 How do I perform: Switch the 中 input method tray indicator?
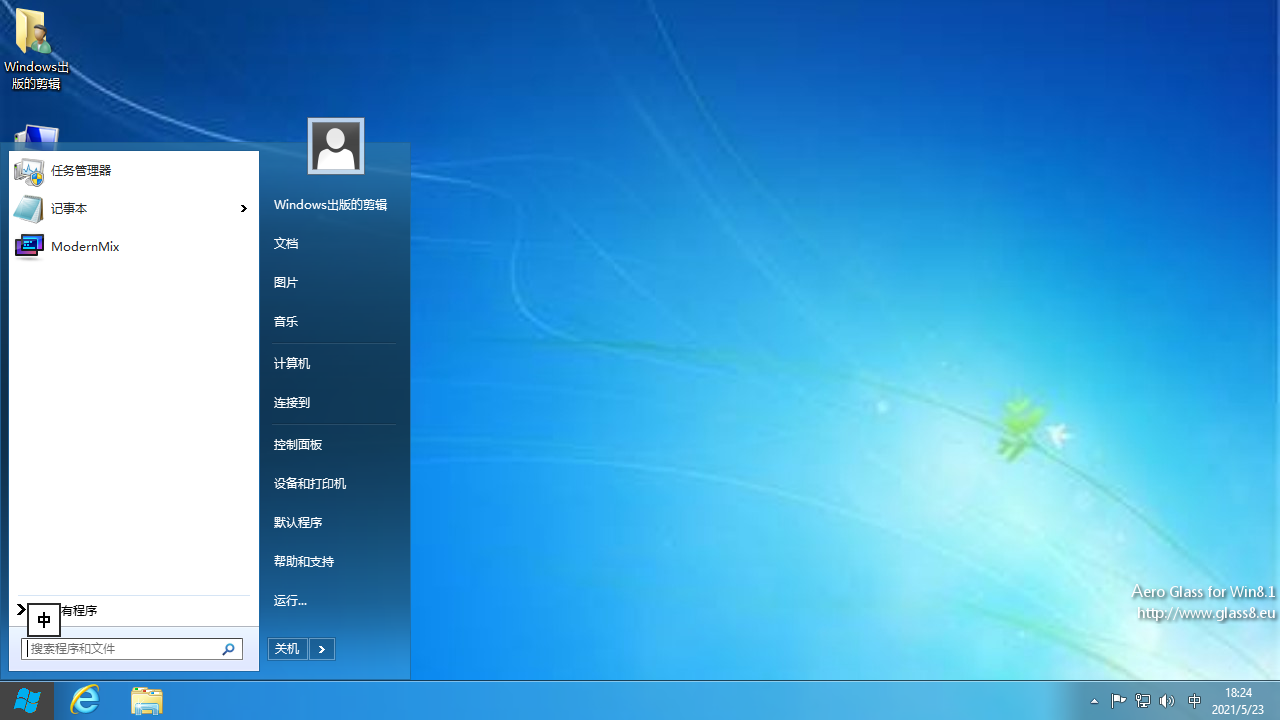[1194, 701]
